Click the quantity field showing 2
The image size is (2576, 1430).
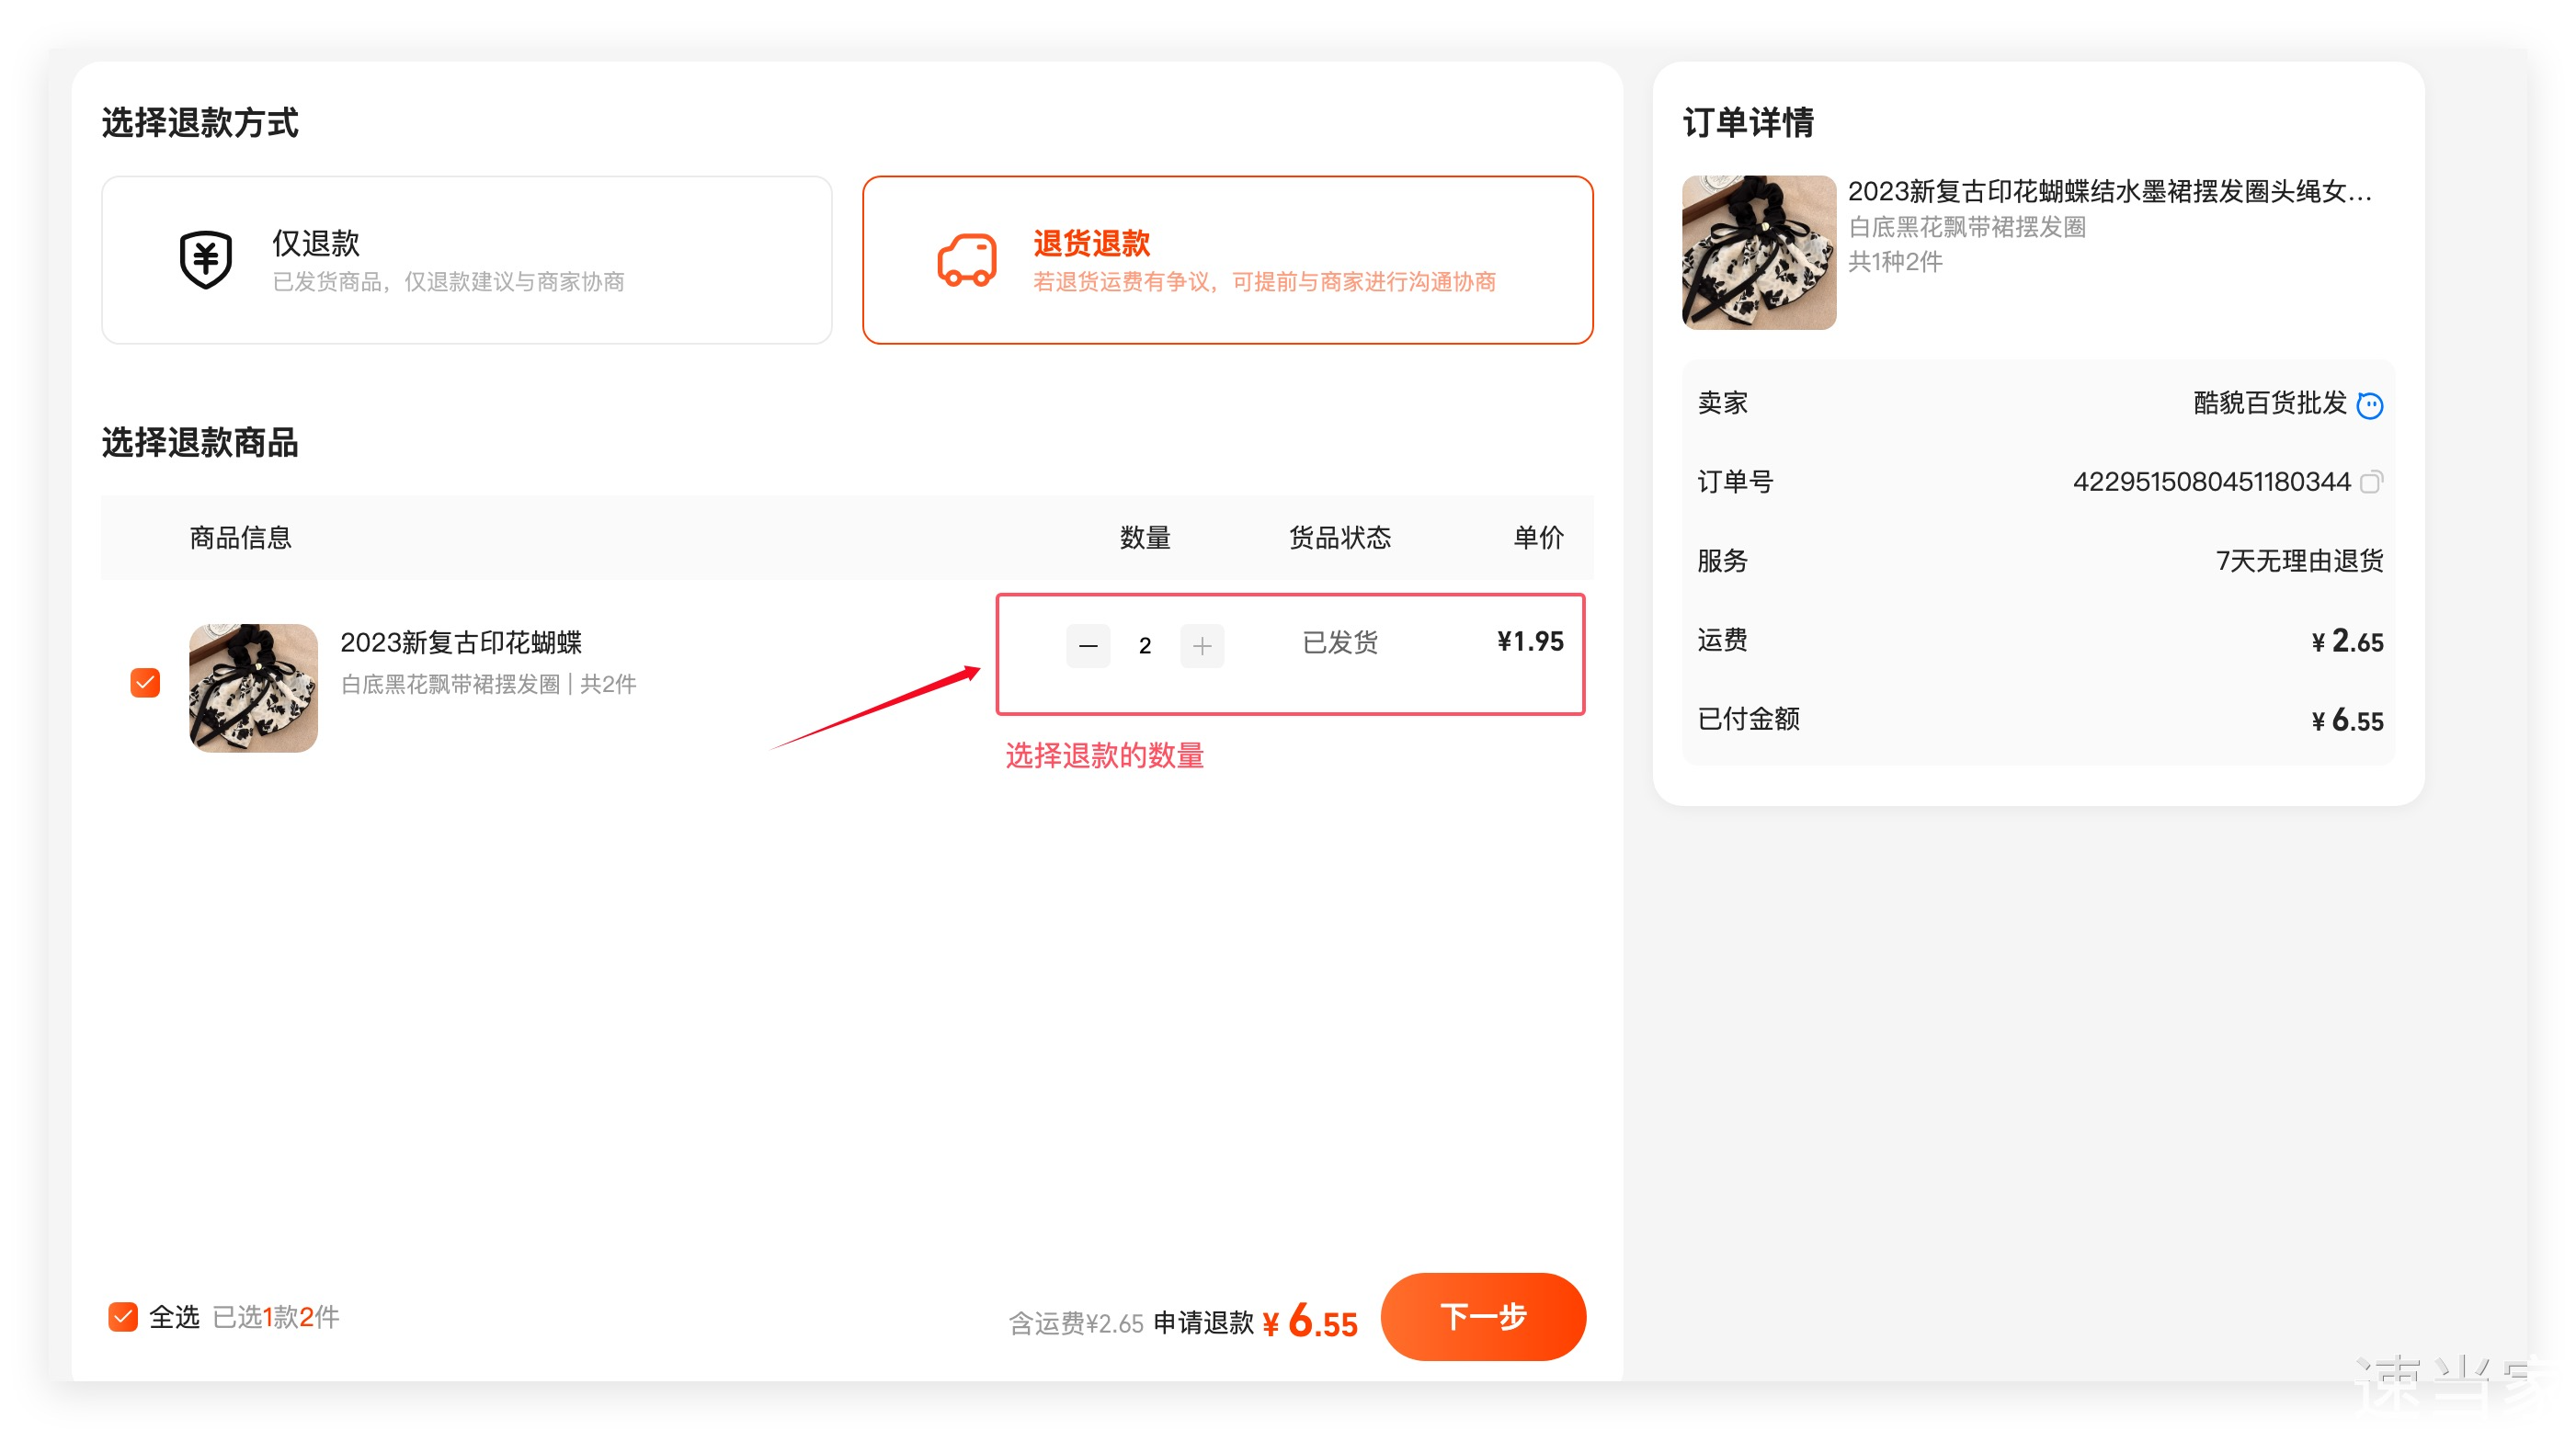pos(1145,646)
